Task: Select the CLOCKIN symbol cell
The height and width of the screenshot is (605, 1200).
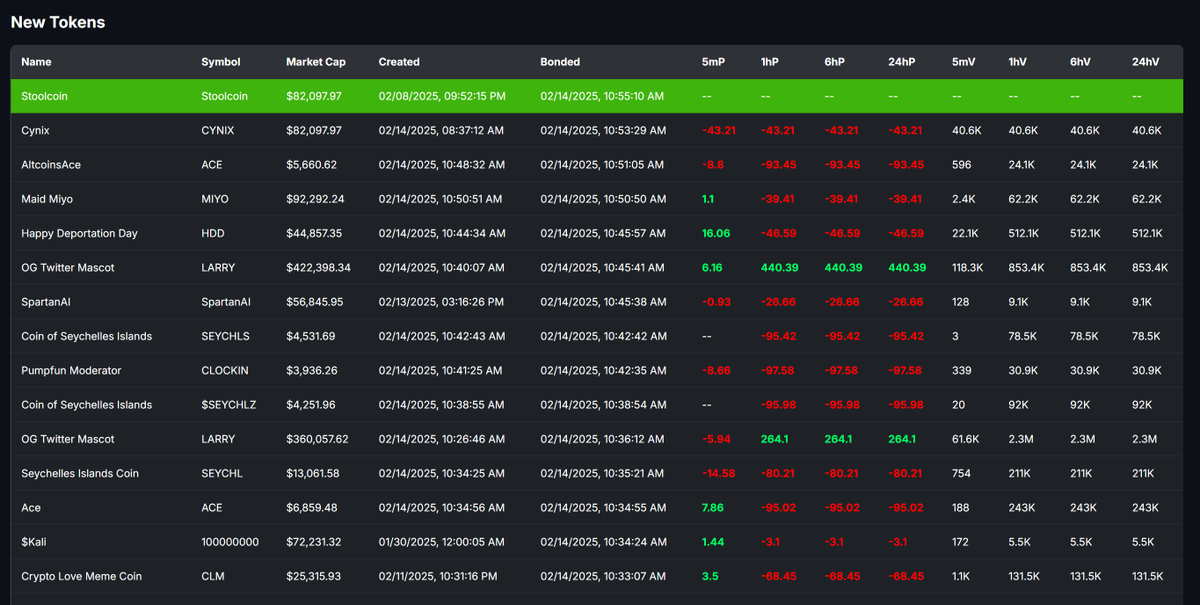Action: (225, 370)
